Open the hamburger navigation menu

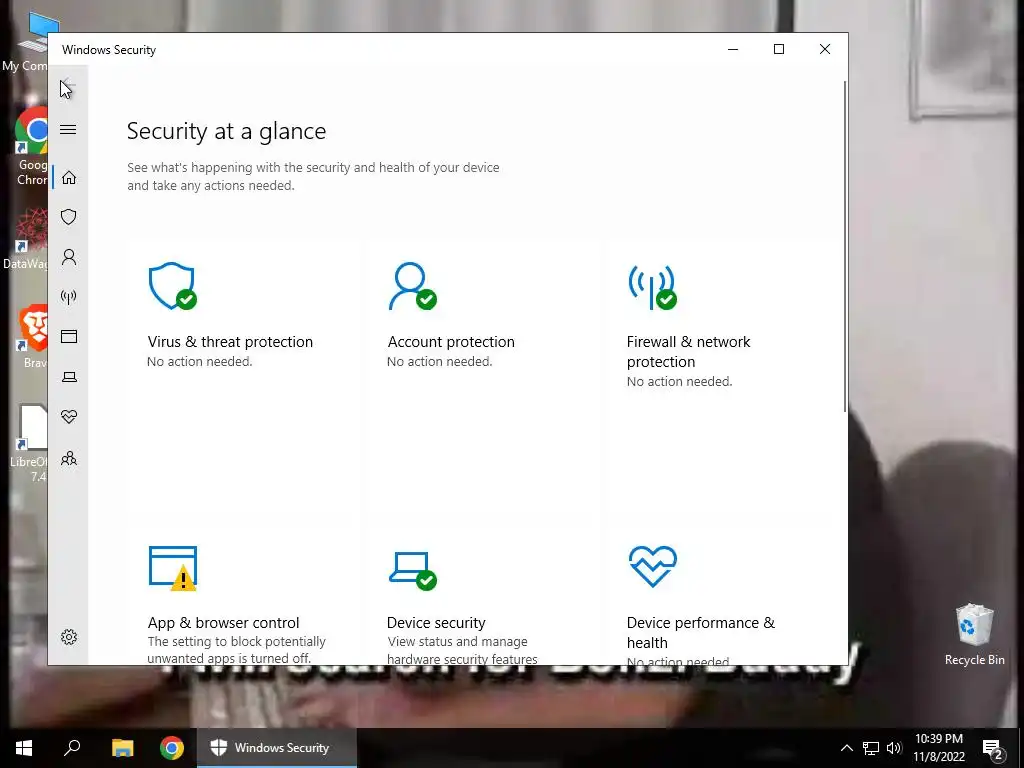[68, 129]
